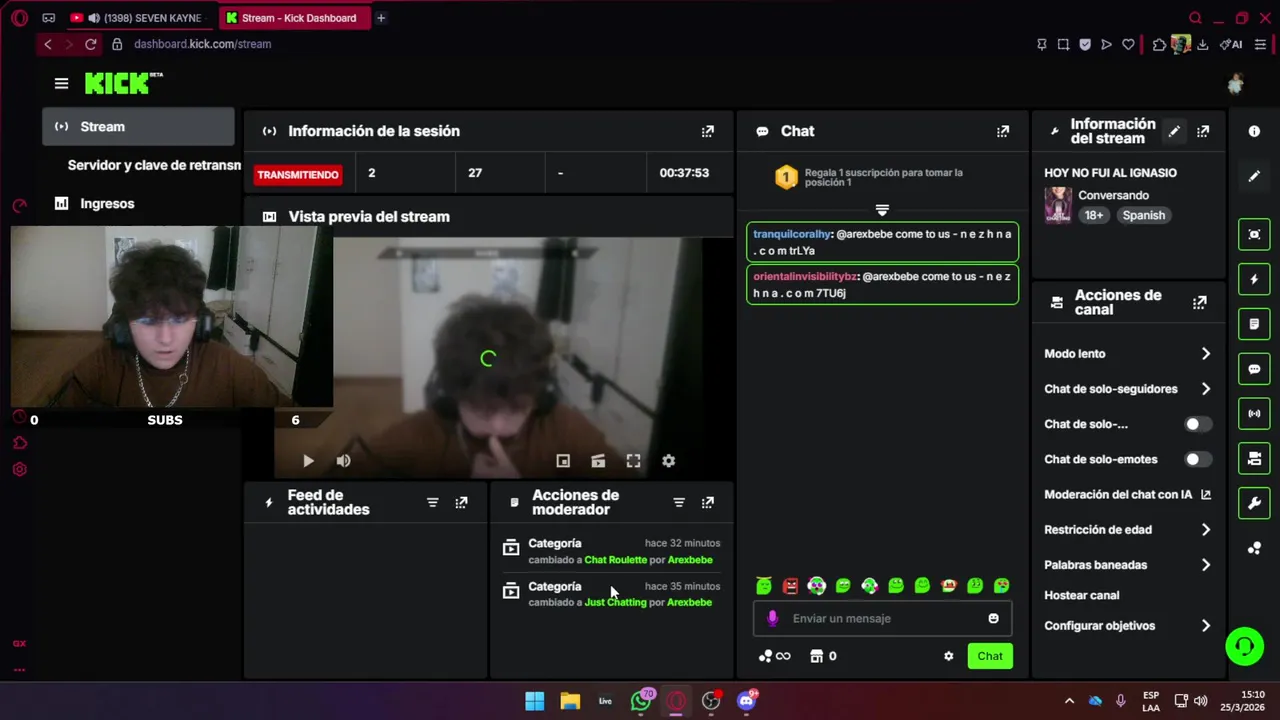Open the chat shop icon
Image resolution: width=1280 pixels, height=720 pixels.
816,656
